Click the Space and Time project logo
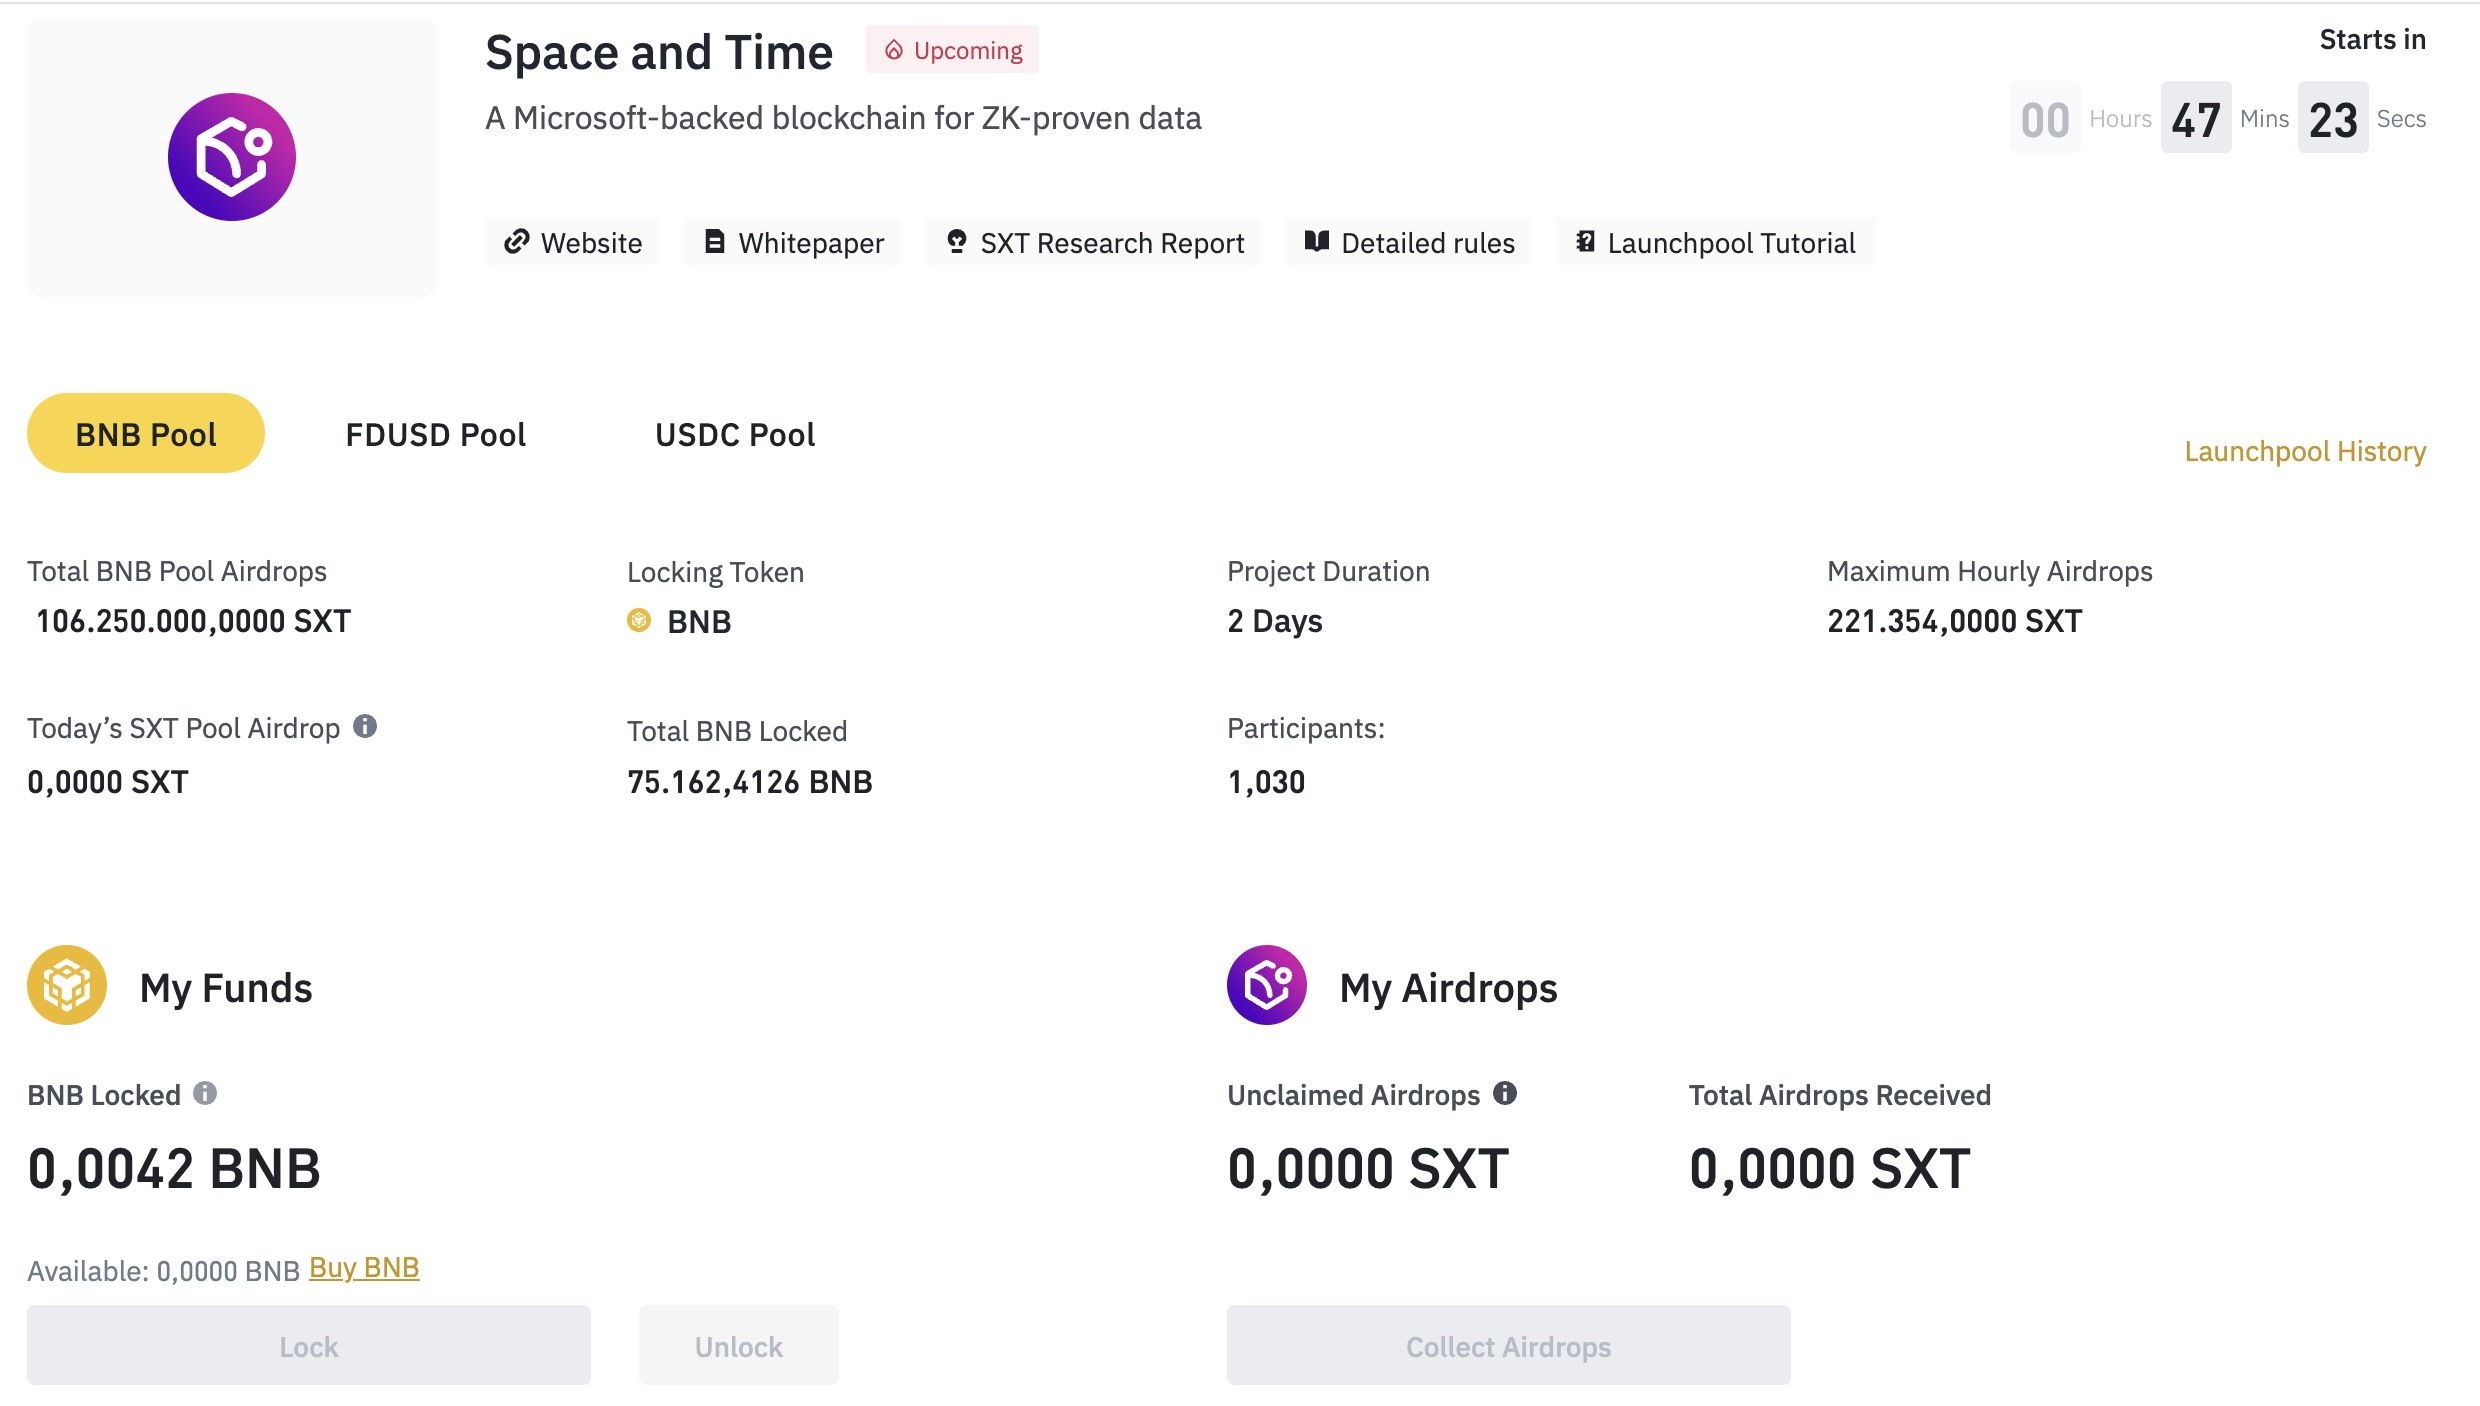Image resolution: width=2480 pixels, height=1406 pixels. pyautogui.click(x=232, y=157)
